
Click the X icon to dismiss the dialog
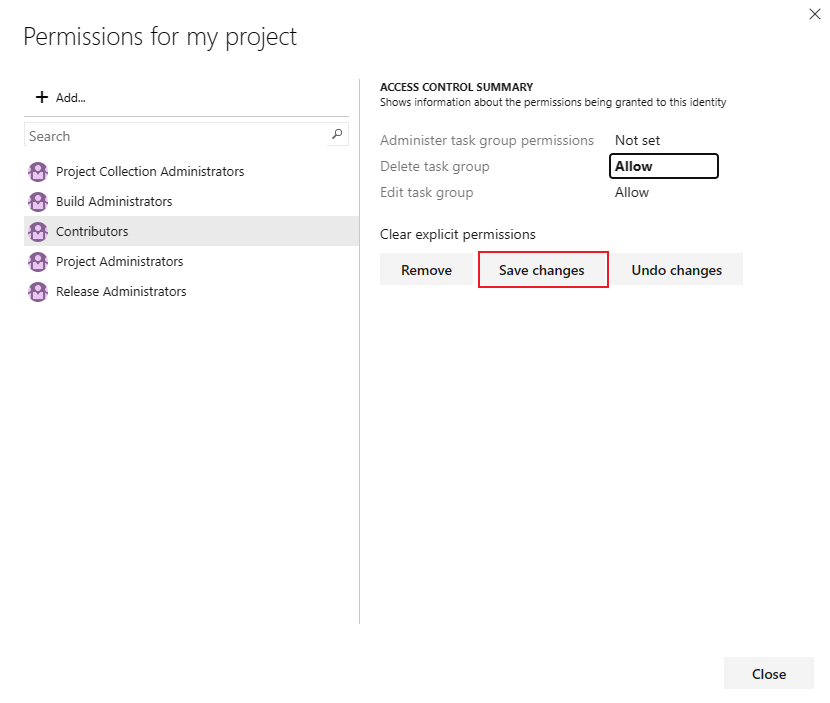tap(815, 14)
